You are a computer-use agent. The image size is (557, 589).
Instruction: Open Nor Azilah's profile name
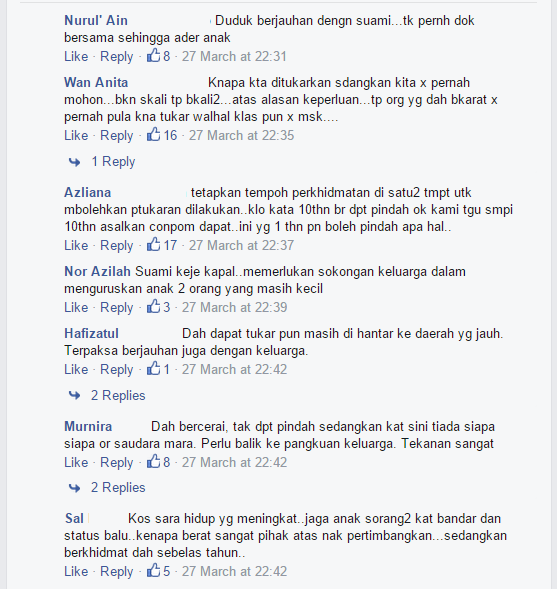tap(97, 271)
